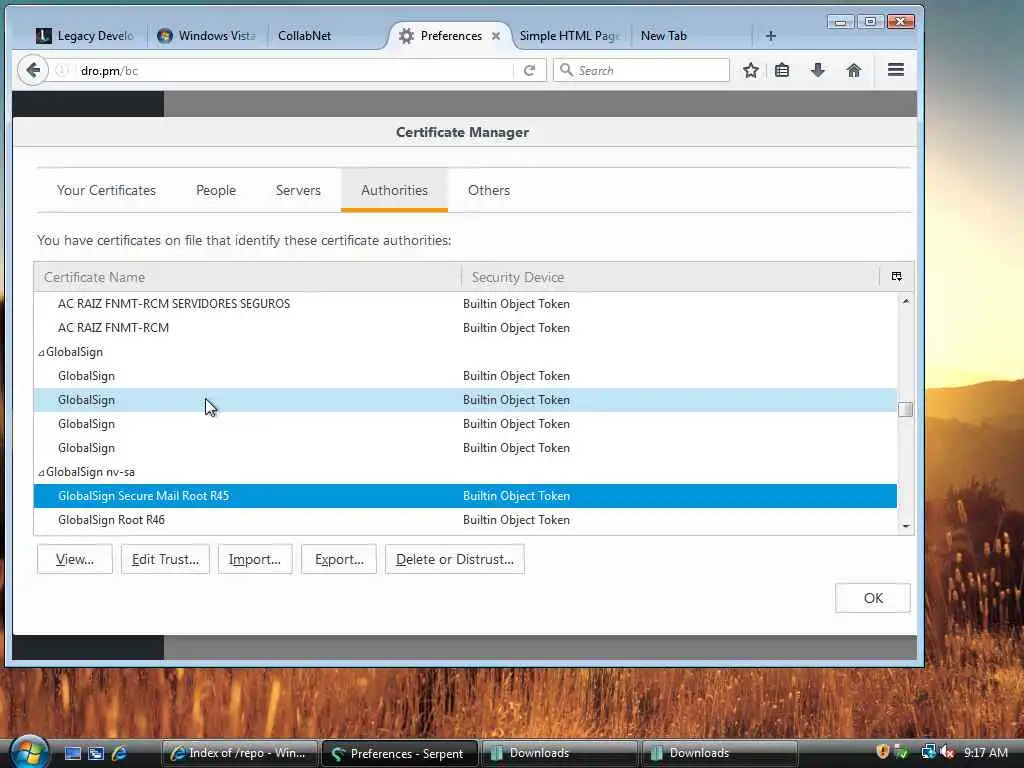1024x768 pixels.
Task: Select GlobalSign Secure Mail Root R45 row
Action: [465, 496]
